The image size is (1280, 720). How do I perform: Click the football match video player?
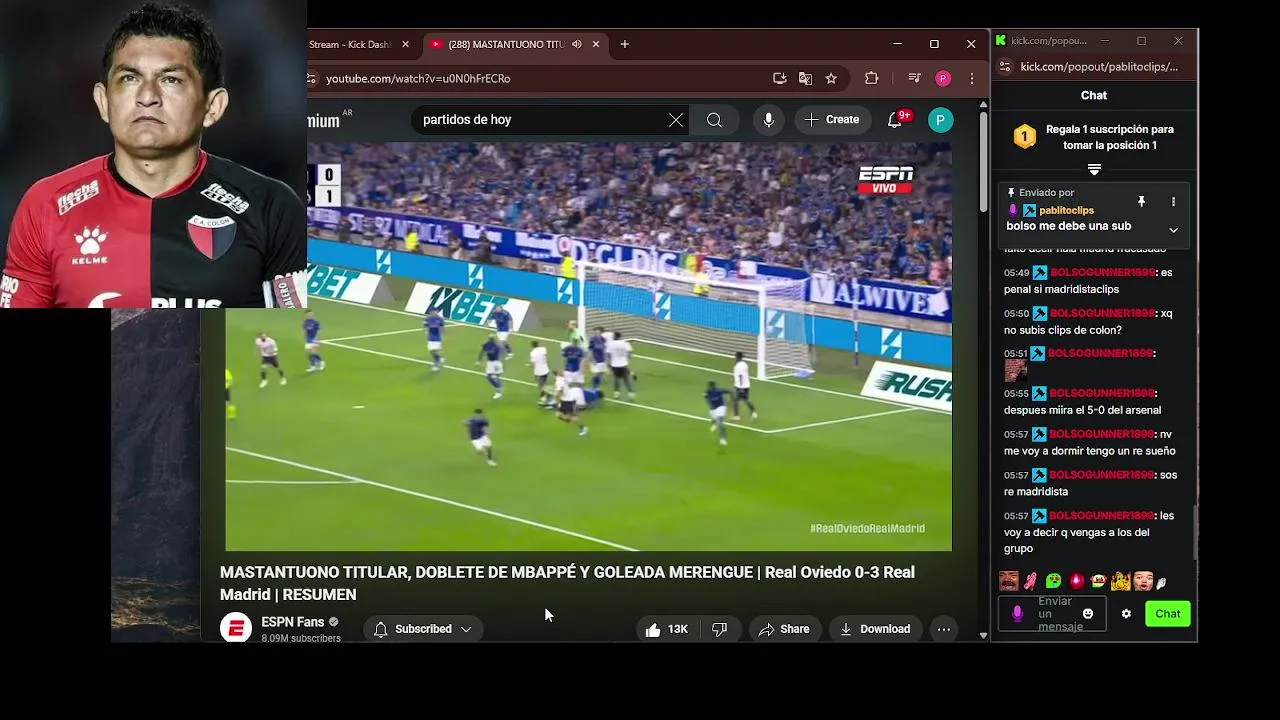click(x=588, y=346)
